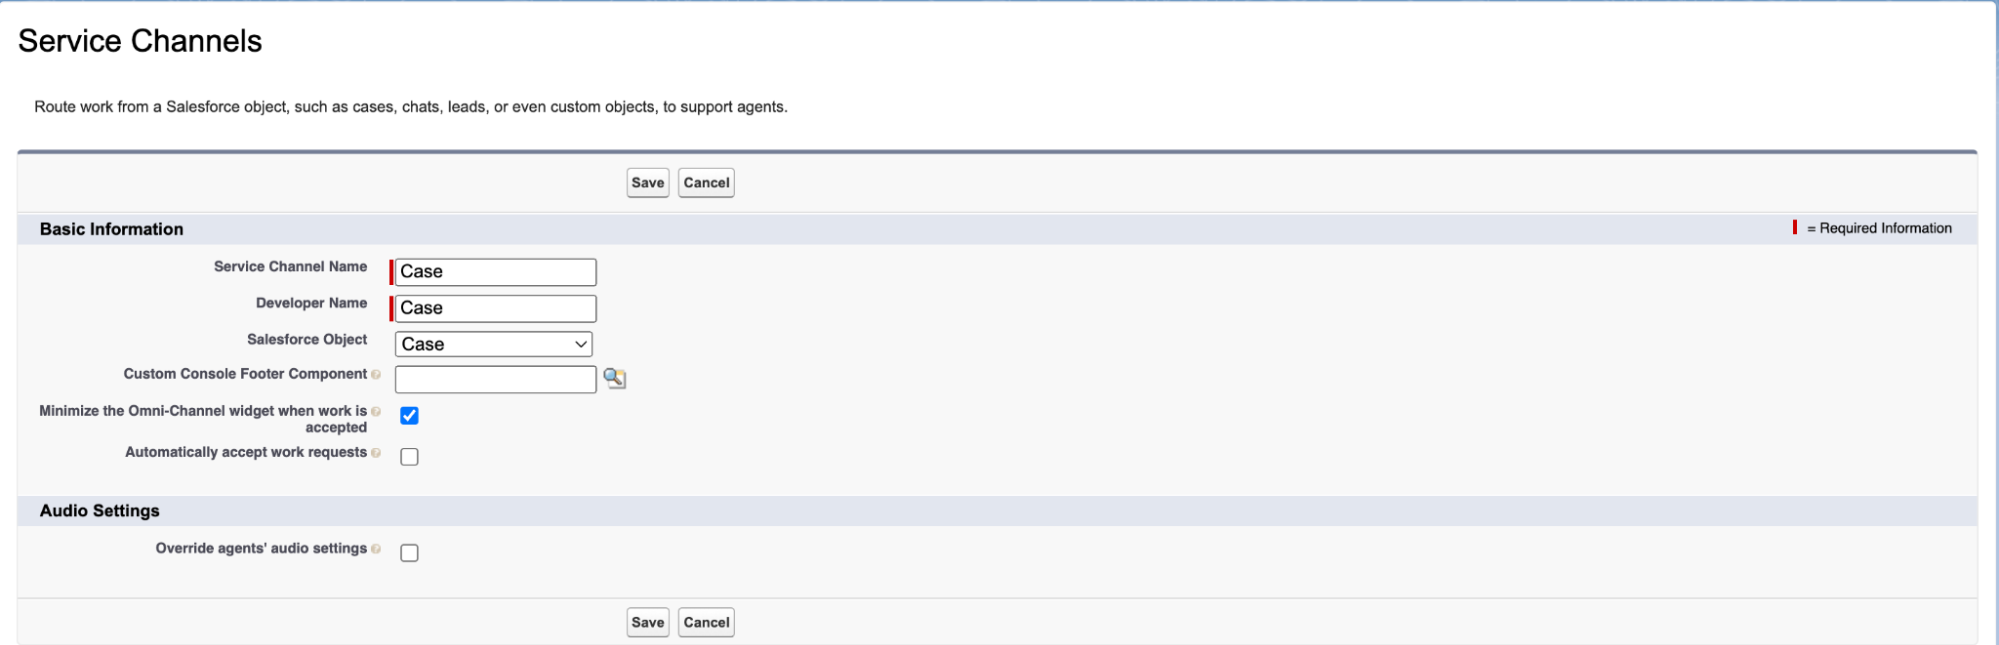The height and width of the screenshot is (645, 1999).
Task: Click the top Save button
Action: (647, 183)
